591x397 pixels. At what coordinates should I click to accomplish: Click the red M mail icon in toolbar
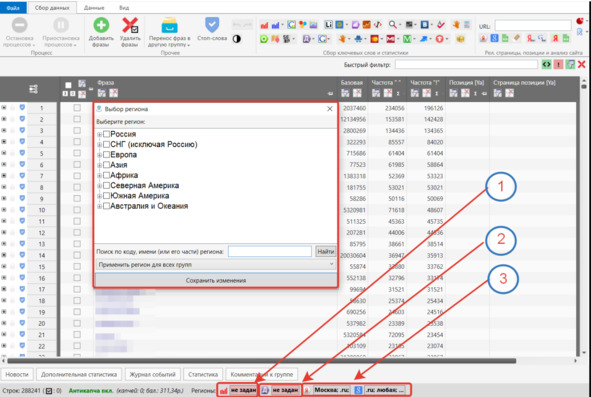(390, 39)
